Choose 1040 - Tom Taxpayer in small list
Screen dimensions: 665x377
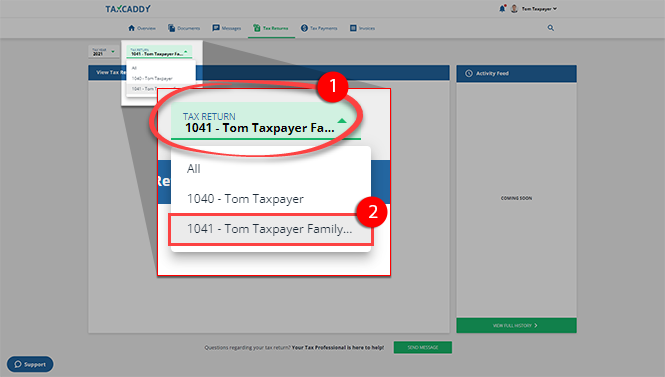click(x=152, y=78)
